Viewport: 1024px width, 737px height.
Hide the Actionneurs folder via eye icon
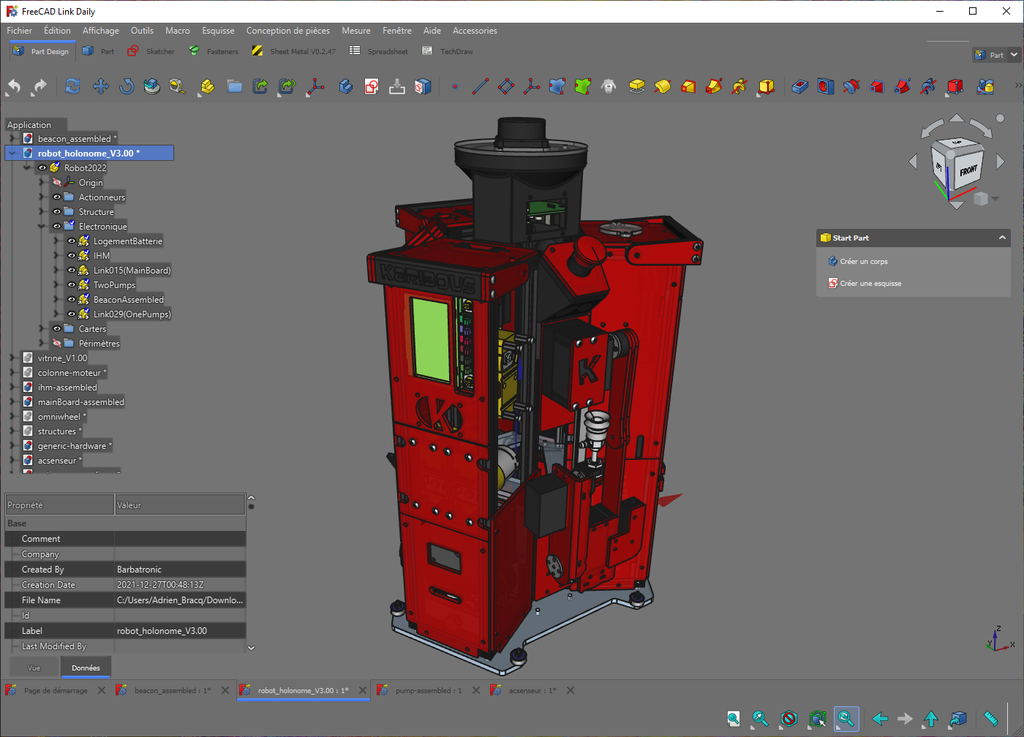click(x=57, y=197)
